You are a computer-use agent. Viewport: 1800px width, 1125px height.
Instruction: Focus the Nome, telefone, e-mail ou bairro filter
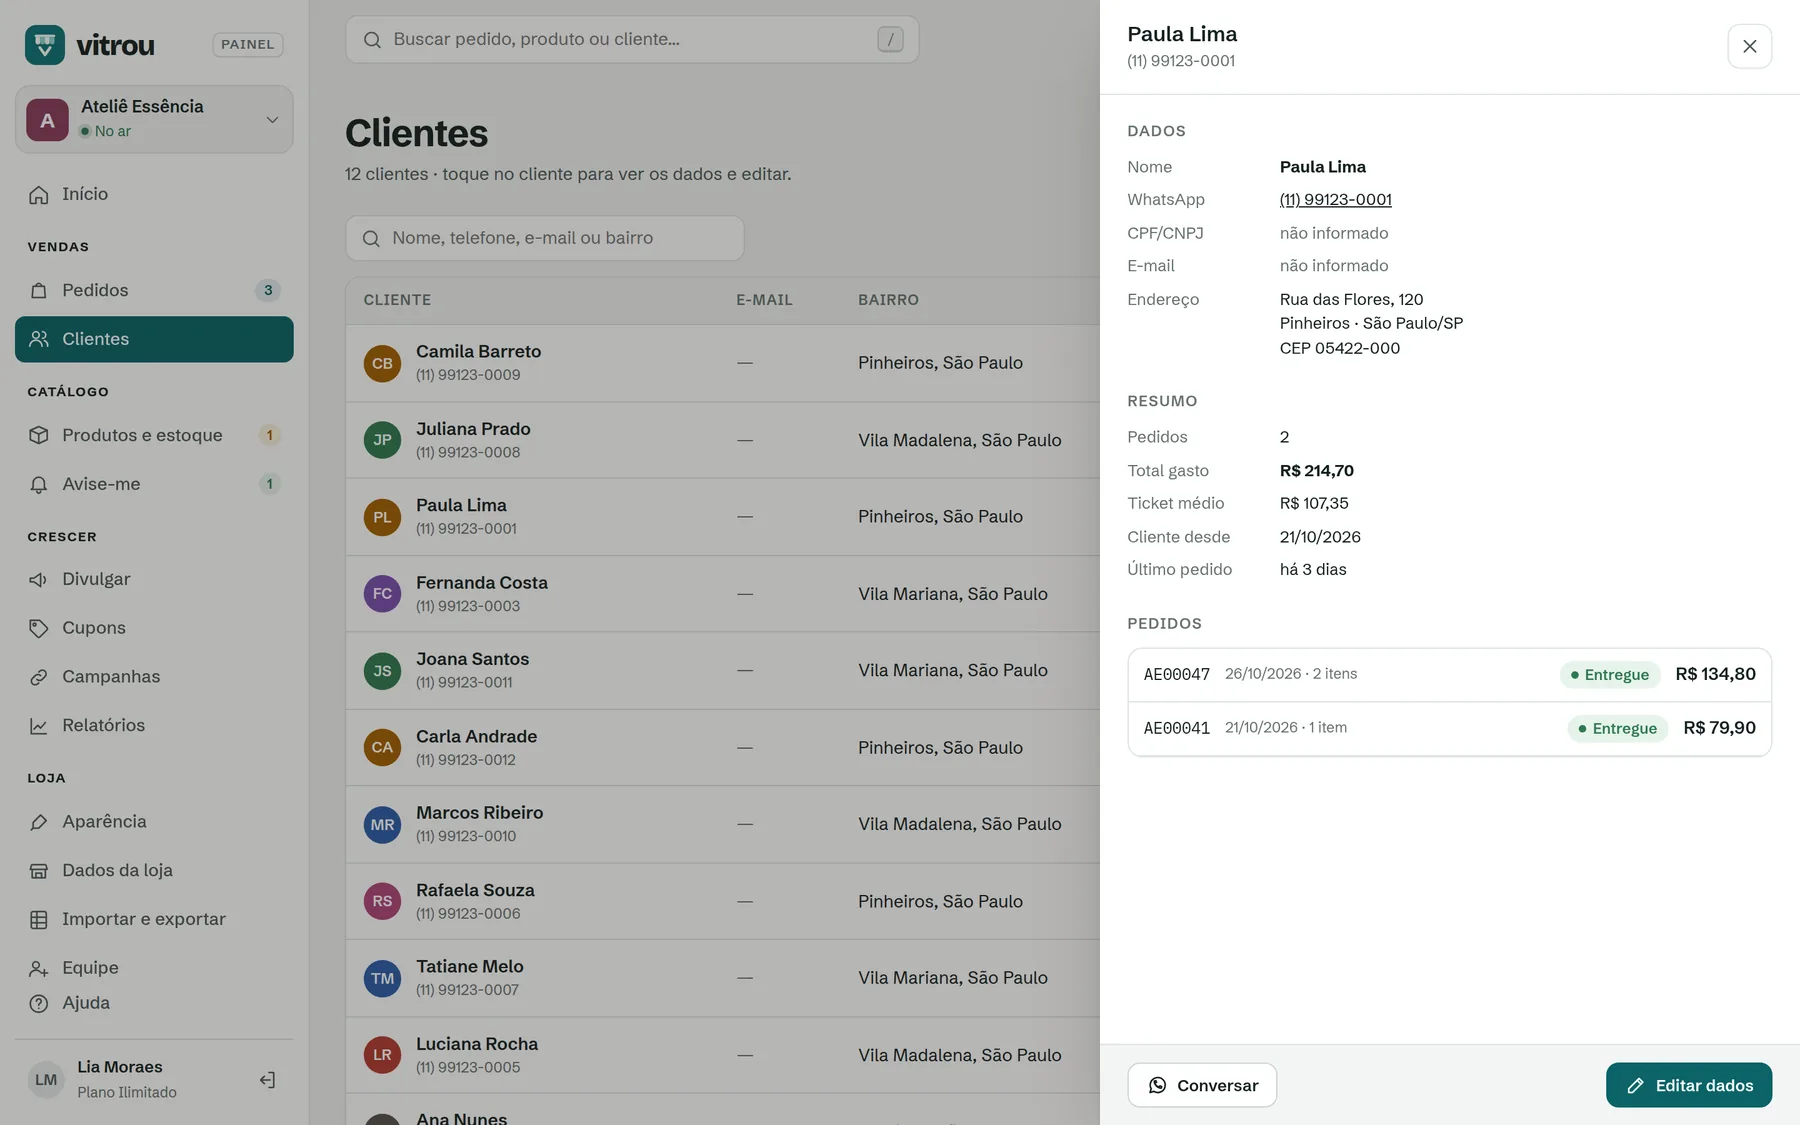pos(545,238)
